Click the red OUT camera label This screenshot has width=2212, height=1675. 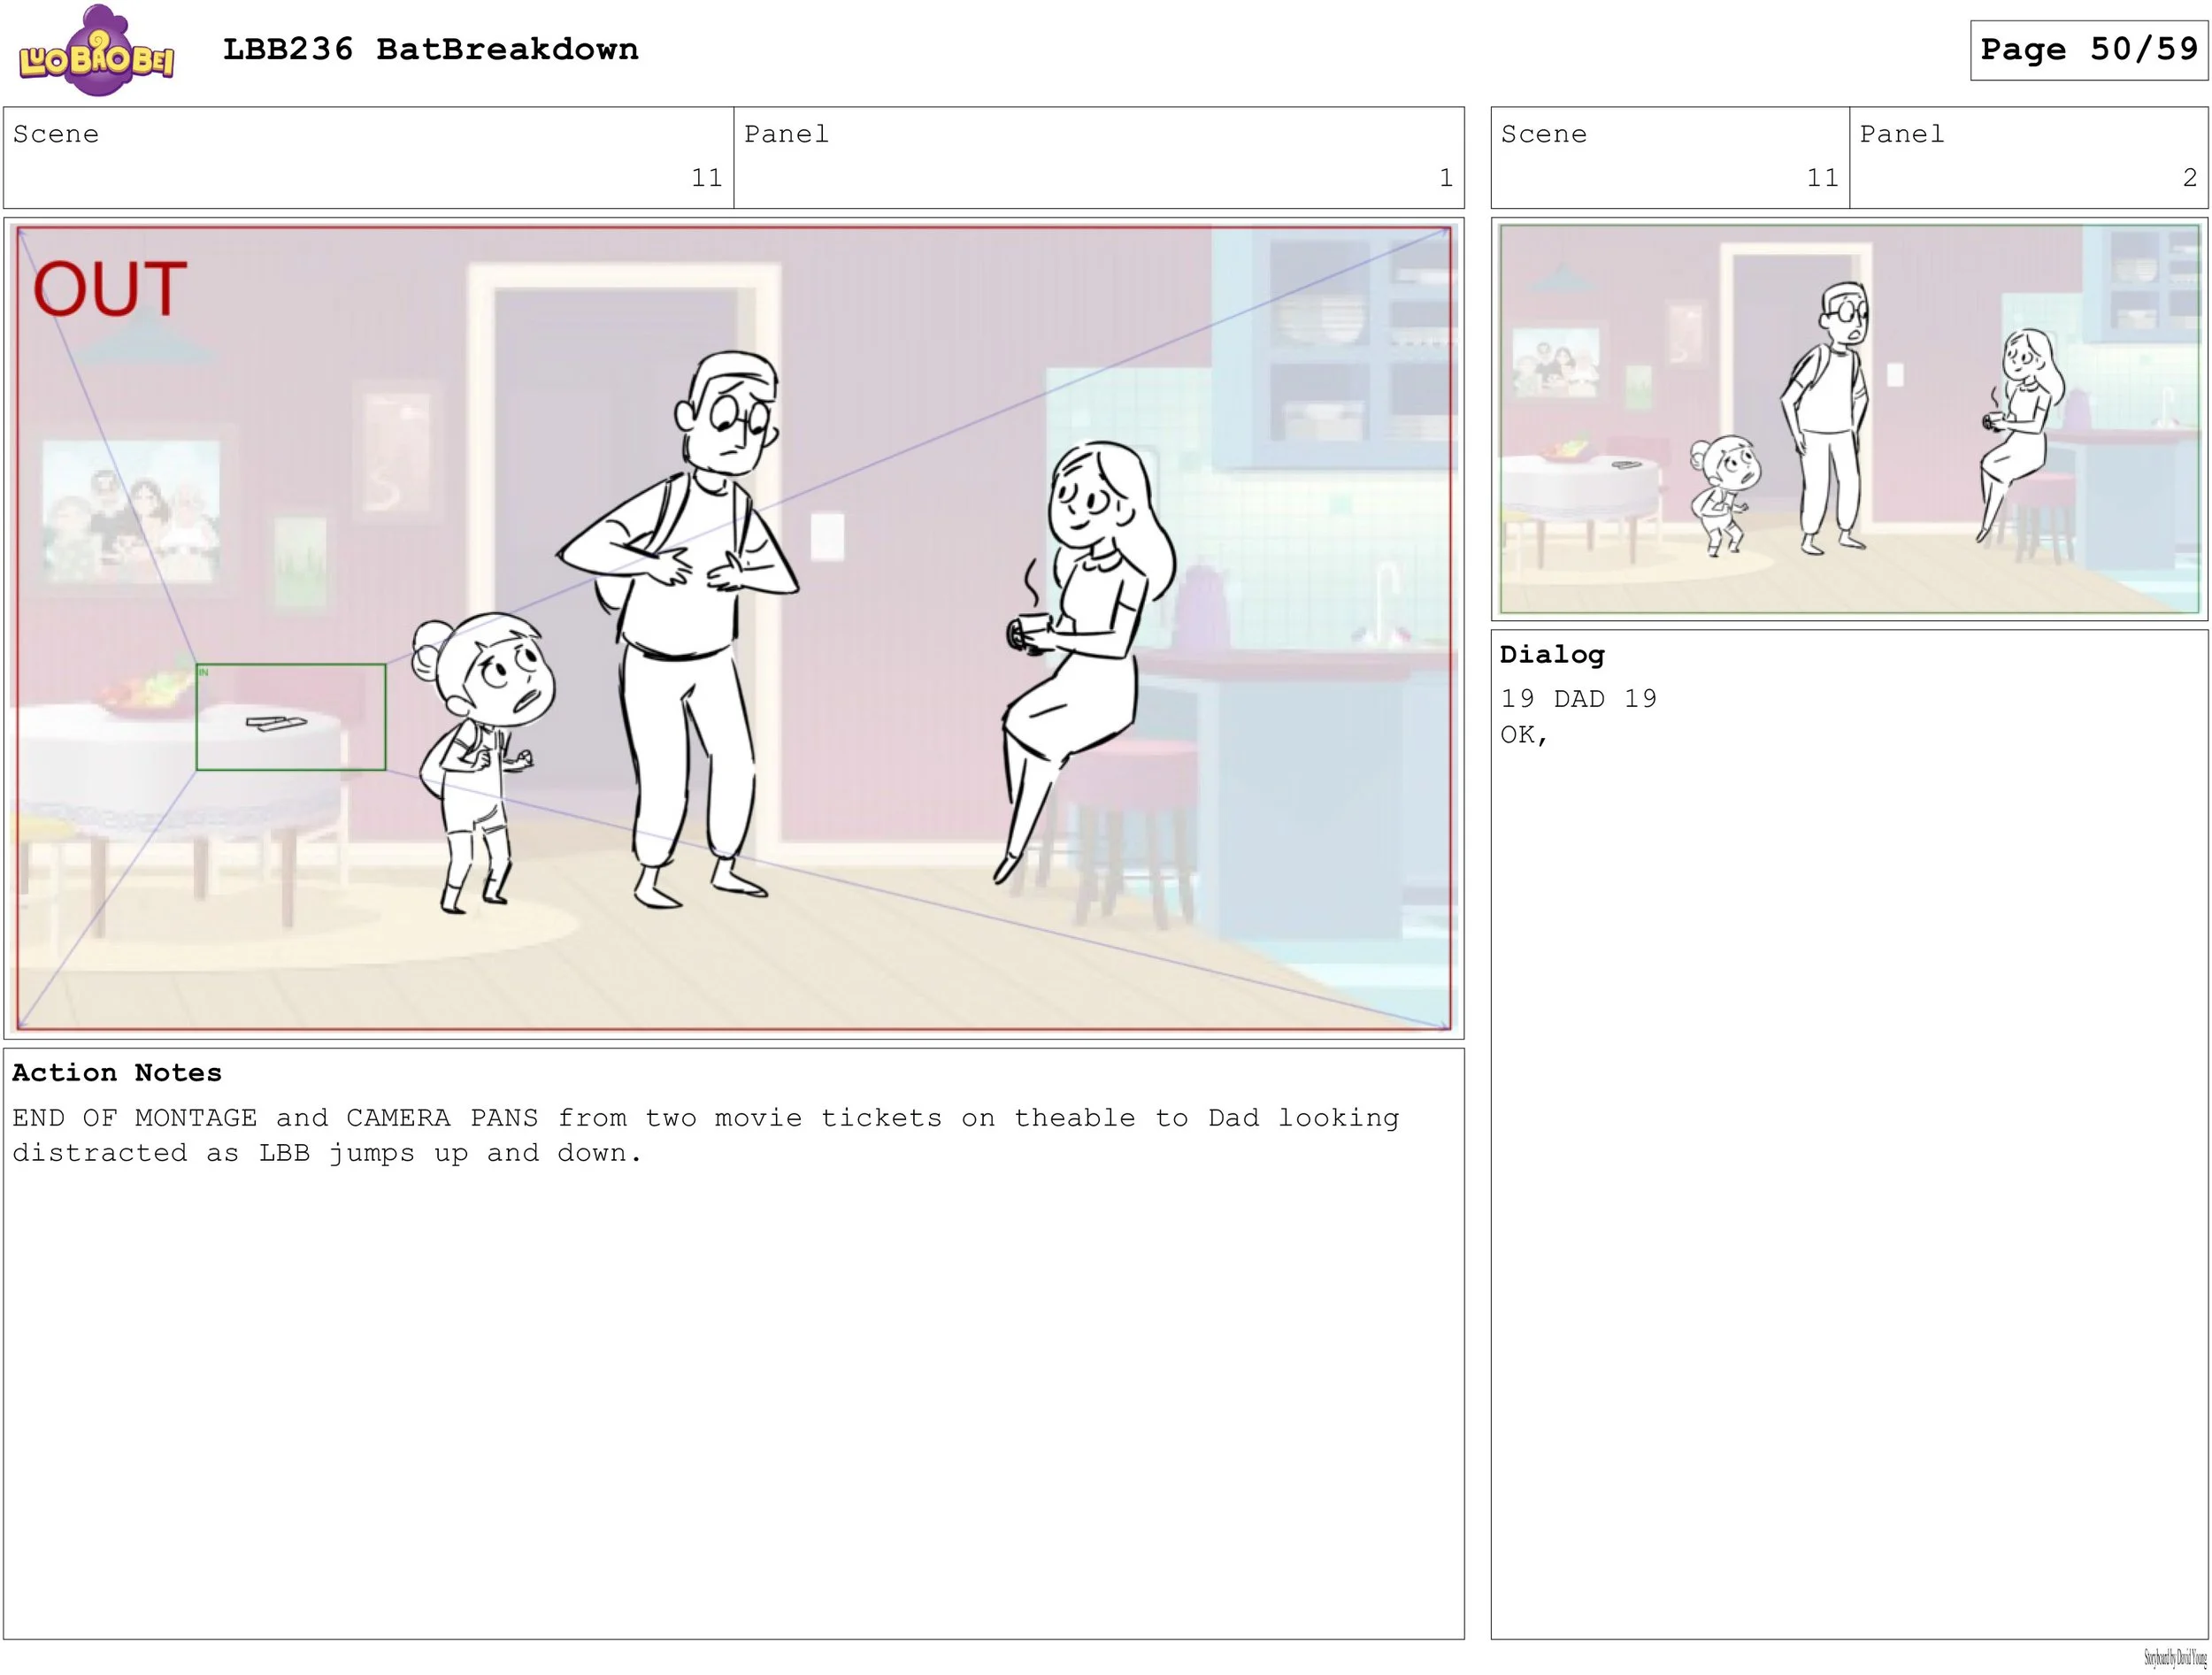tap(110, 290)
